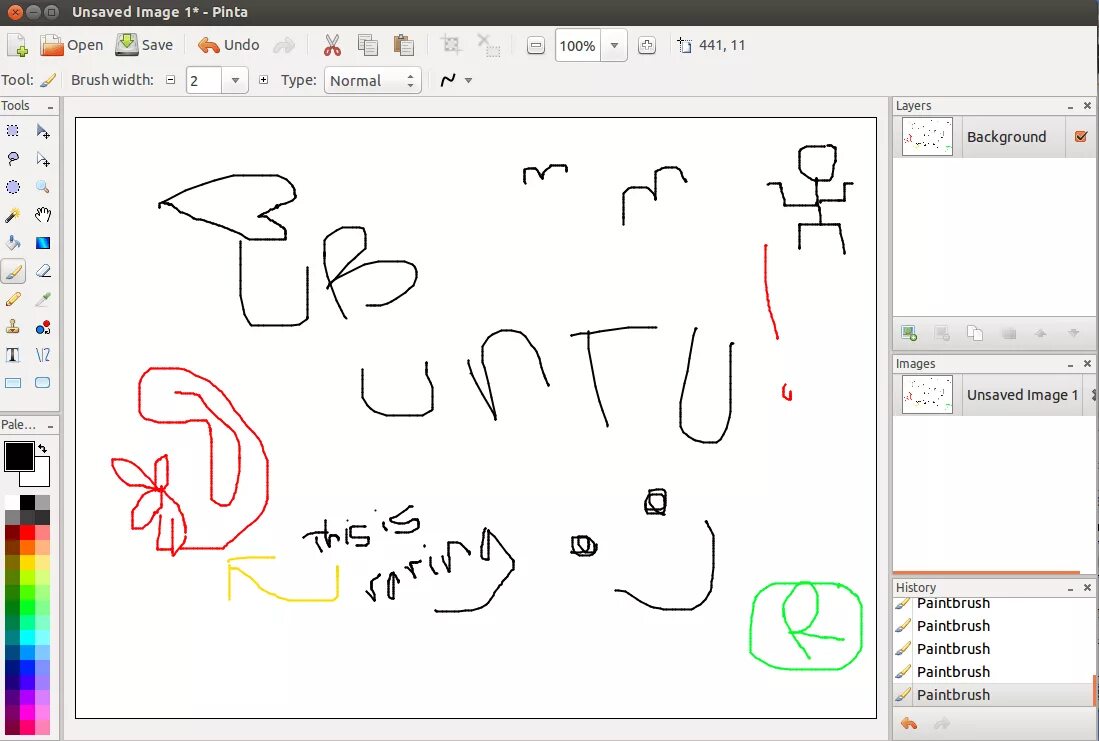Screen dimensions: 1099x741
Task: Collapse the Tools panel with its dash
Action: click(x=50, y=107)
